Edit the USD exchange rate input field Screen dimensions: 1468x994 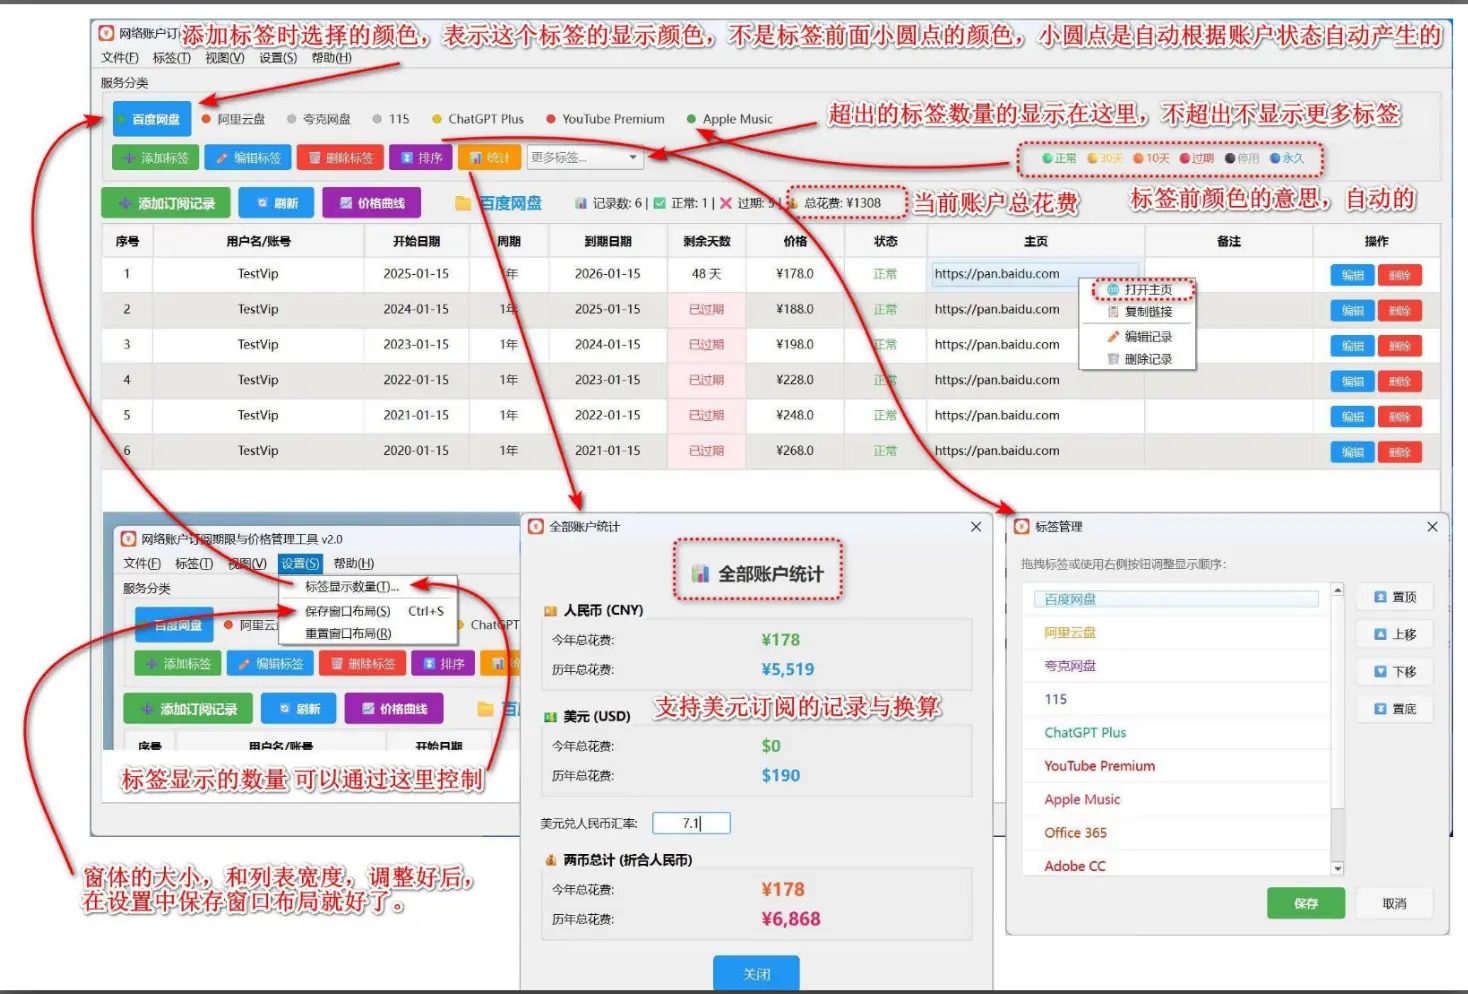click(x=691, y=823)
